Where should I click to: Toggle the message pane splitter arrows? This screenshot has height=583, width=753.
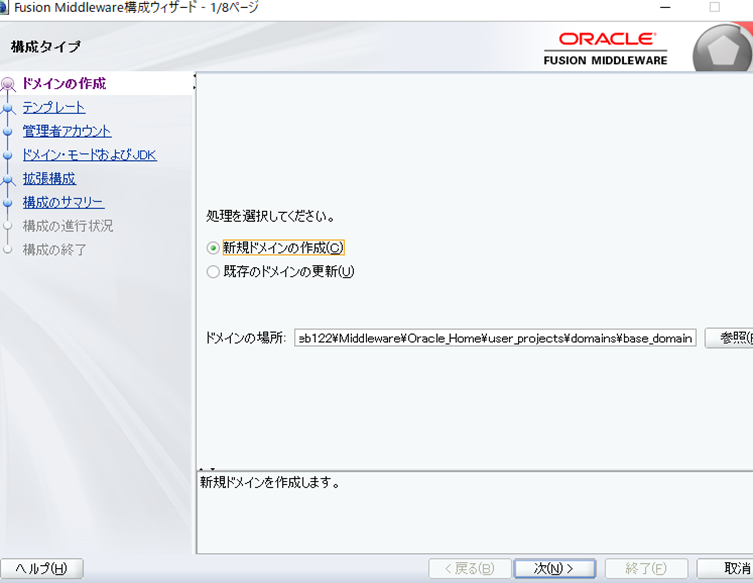click(x=206, y=468)
